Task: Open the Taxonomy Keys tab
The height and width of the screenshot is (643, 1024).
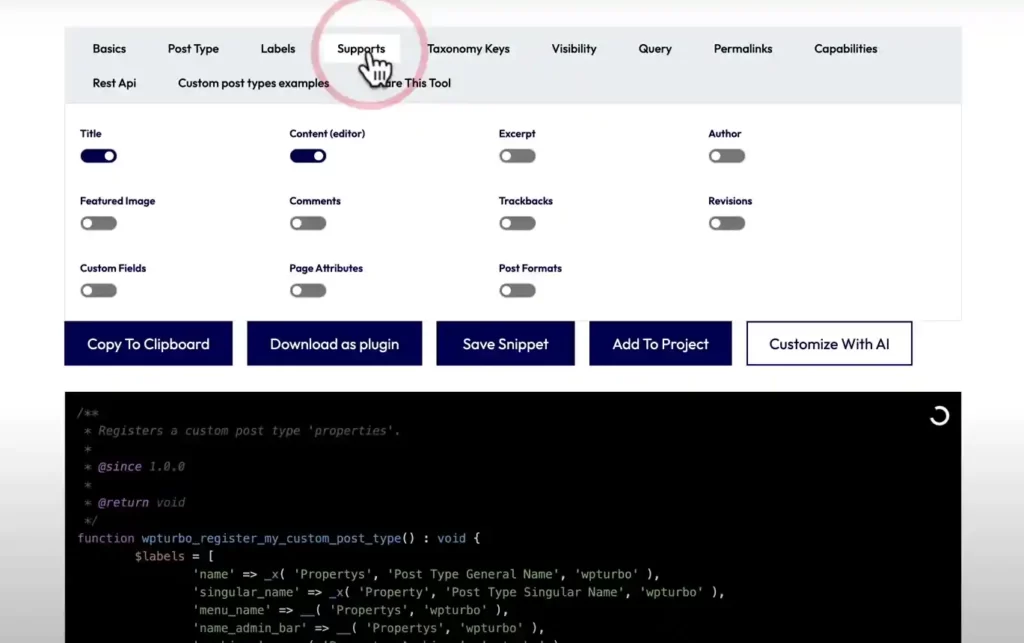Action: (x=468, y=49)
